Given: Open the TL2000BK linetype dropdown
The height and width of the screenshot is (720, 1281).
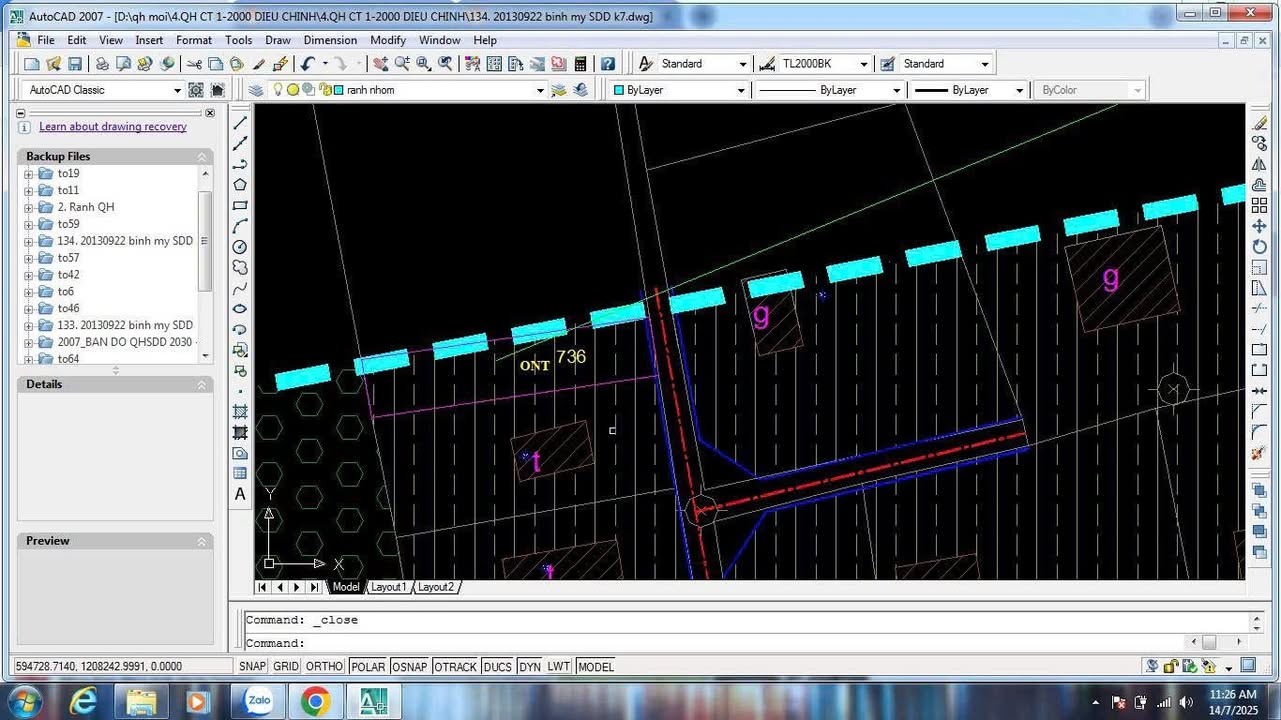Looking at the screenshot, I should (x=866, y=63).
